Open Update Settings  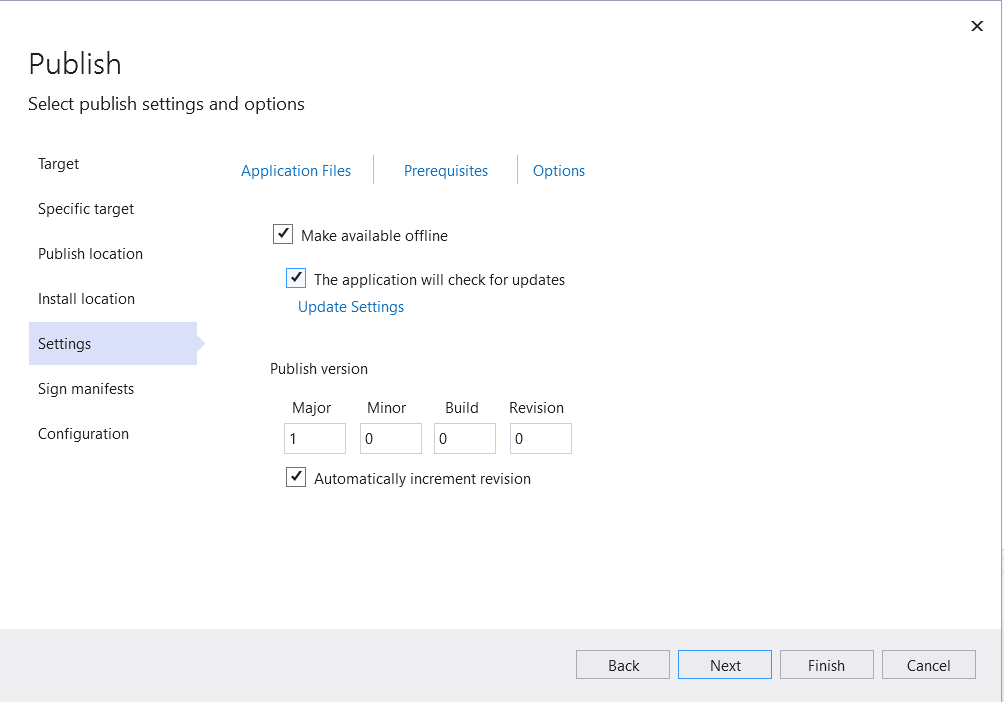tap(351, 306)
